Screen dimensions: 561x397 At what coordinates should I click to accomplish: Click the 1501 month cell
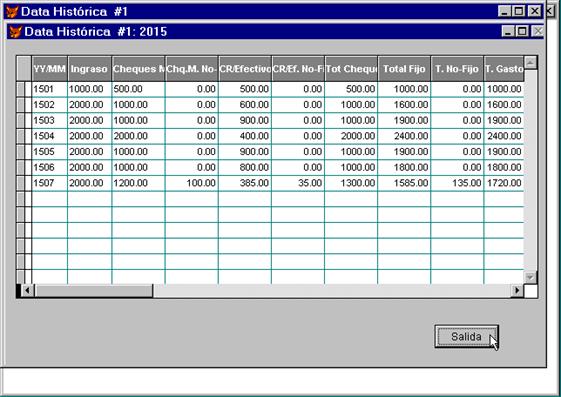[49, 89]
